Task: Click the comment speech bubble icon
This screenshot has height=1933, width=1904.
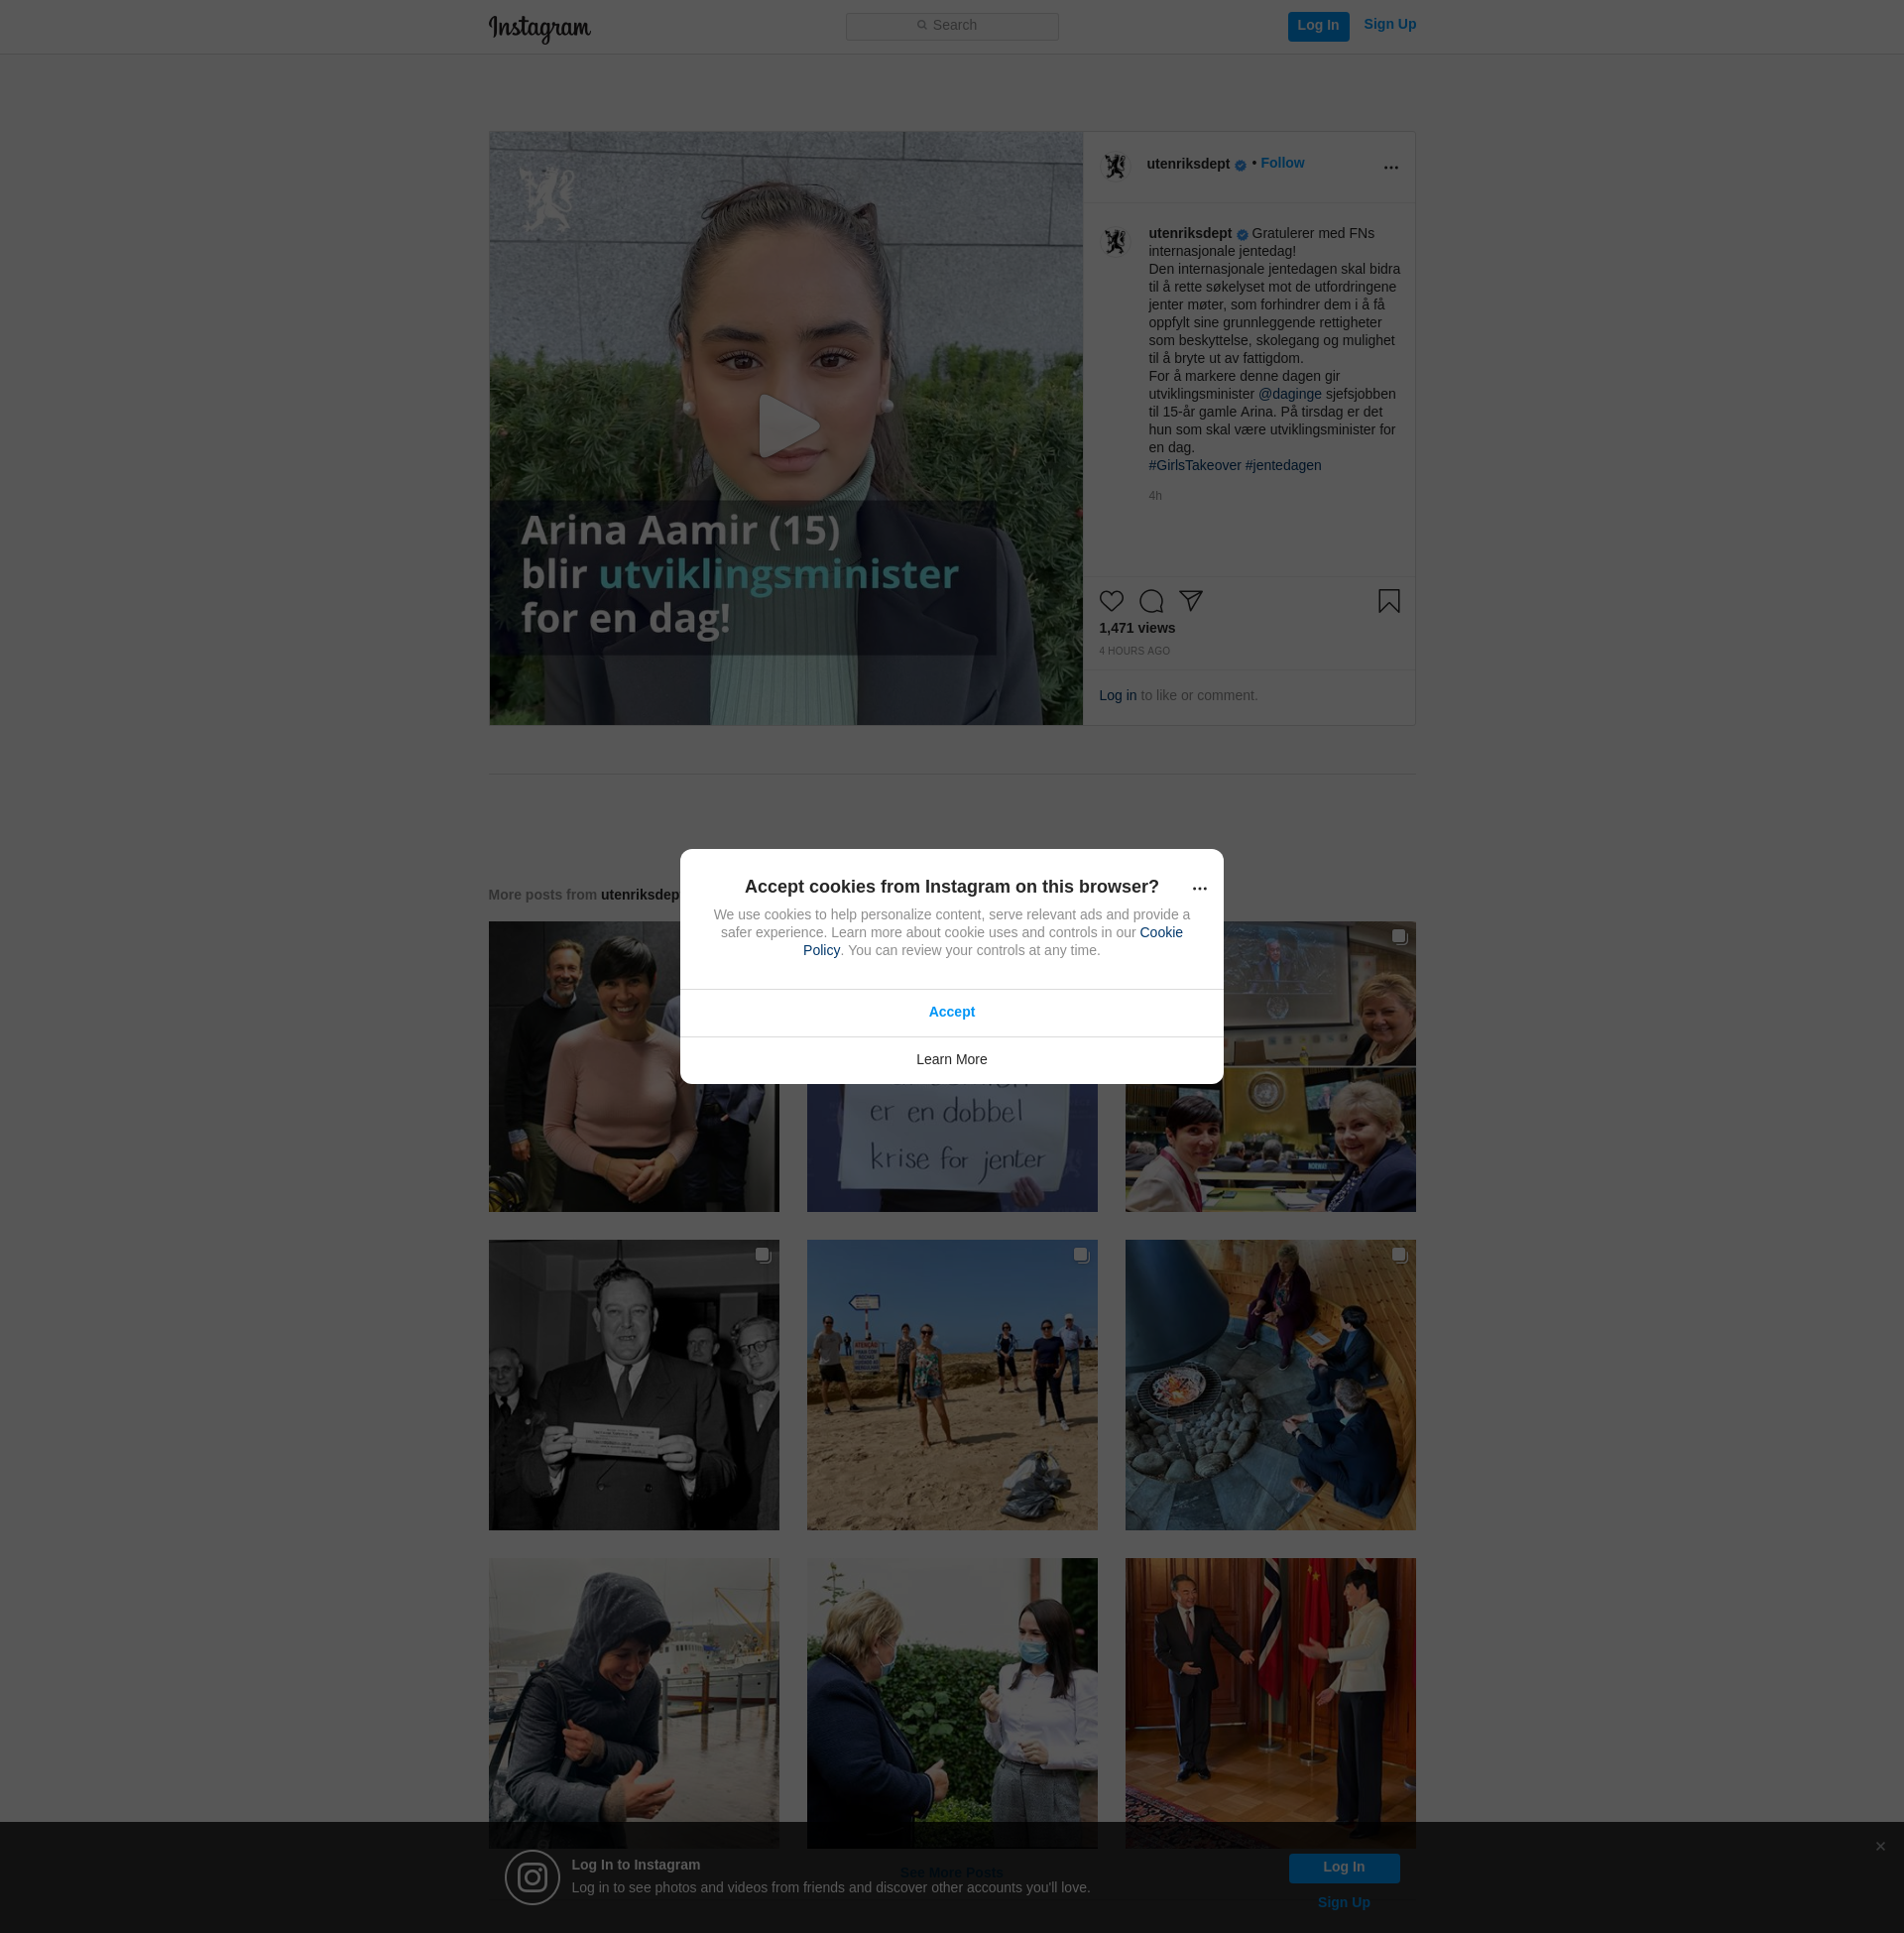Action: (x=1151, y=601)
